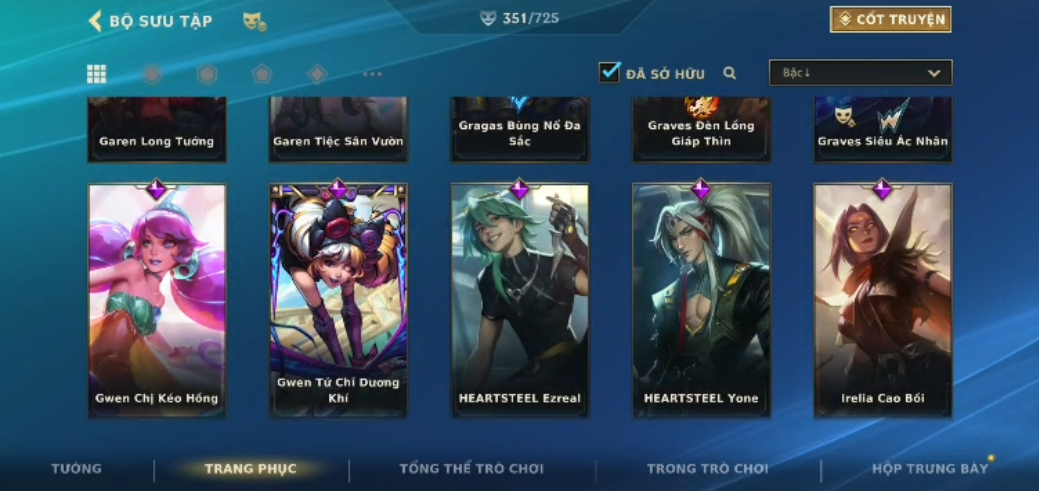Click the mask coins icon beside Bộ Sưu Tập
The height and width of the screenshot is (491, 1039).
tap(254, 21)
